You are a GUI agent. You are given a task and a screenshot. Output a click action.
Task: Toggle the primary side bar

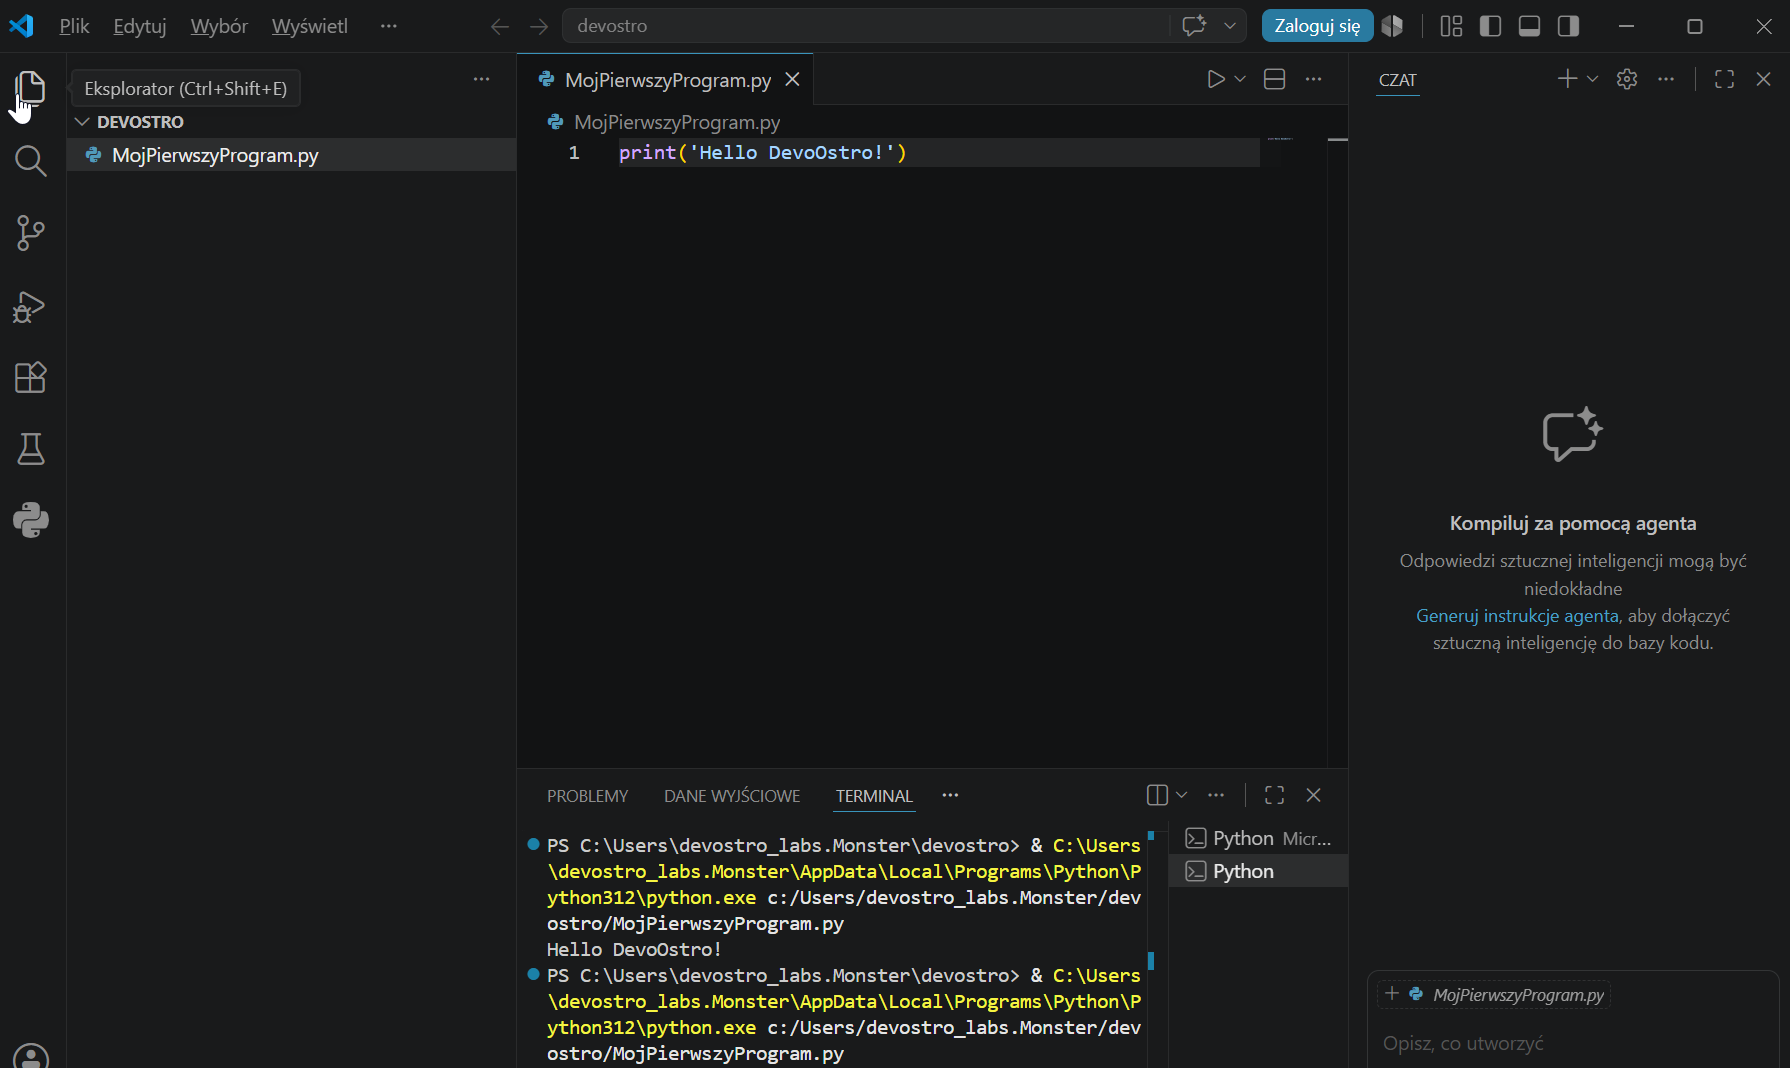[1490, 26]
